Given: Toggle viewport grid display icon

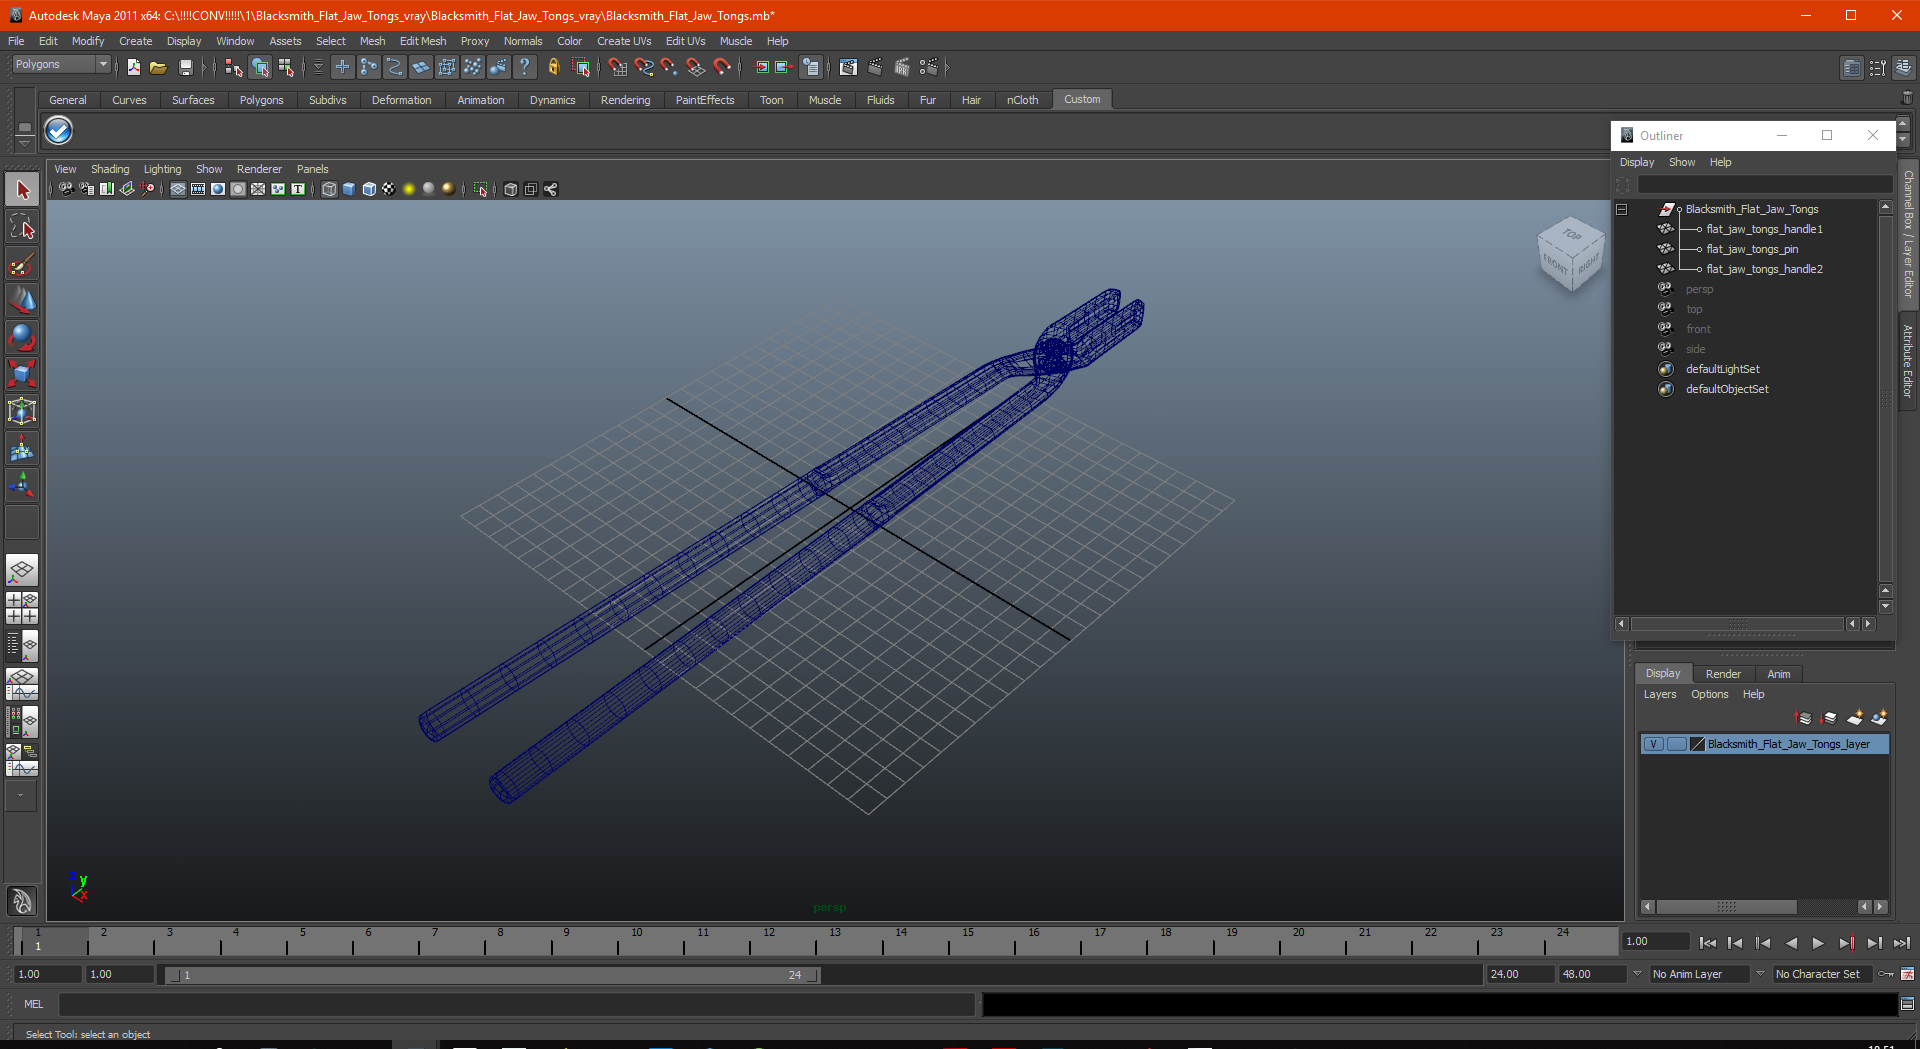Looking at the screenshot, I should coord(178,189).
